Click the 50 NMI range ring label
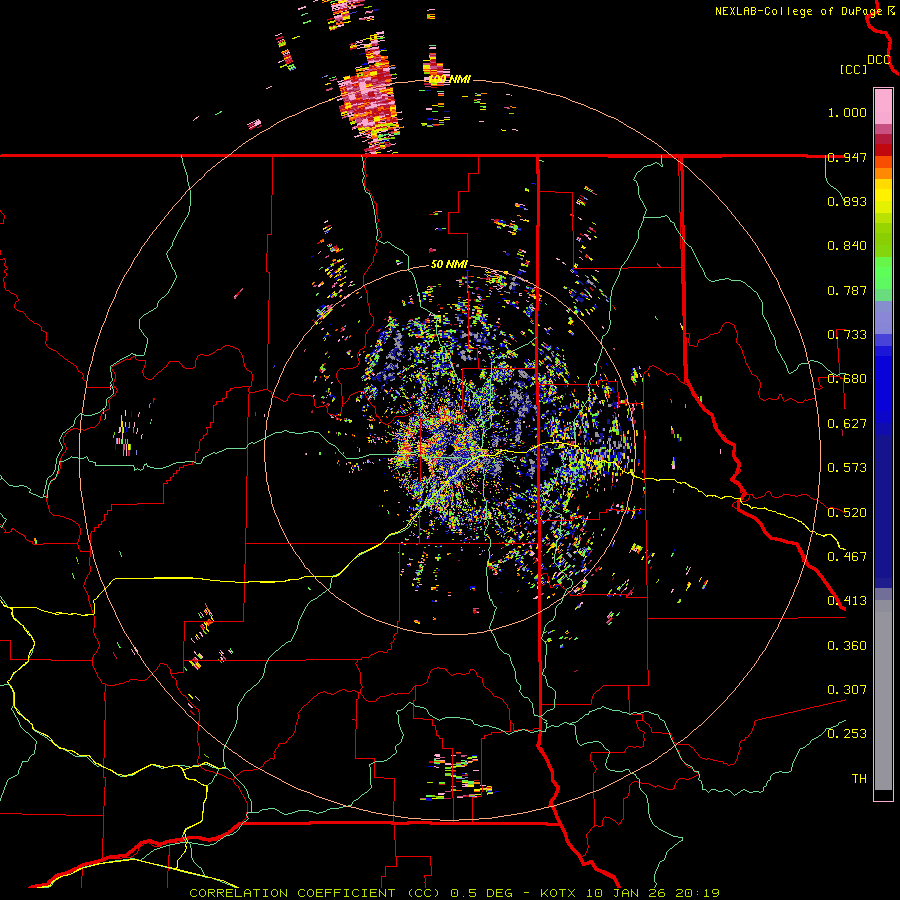 [449, 264]
